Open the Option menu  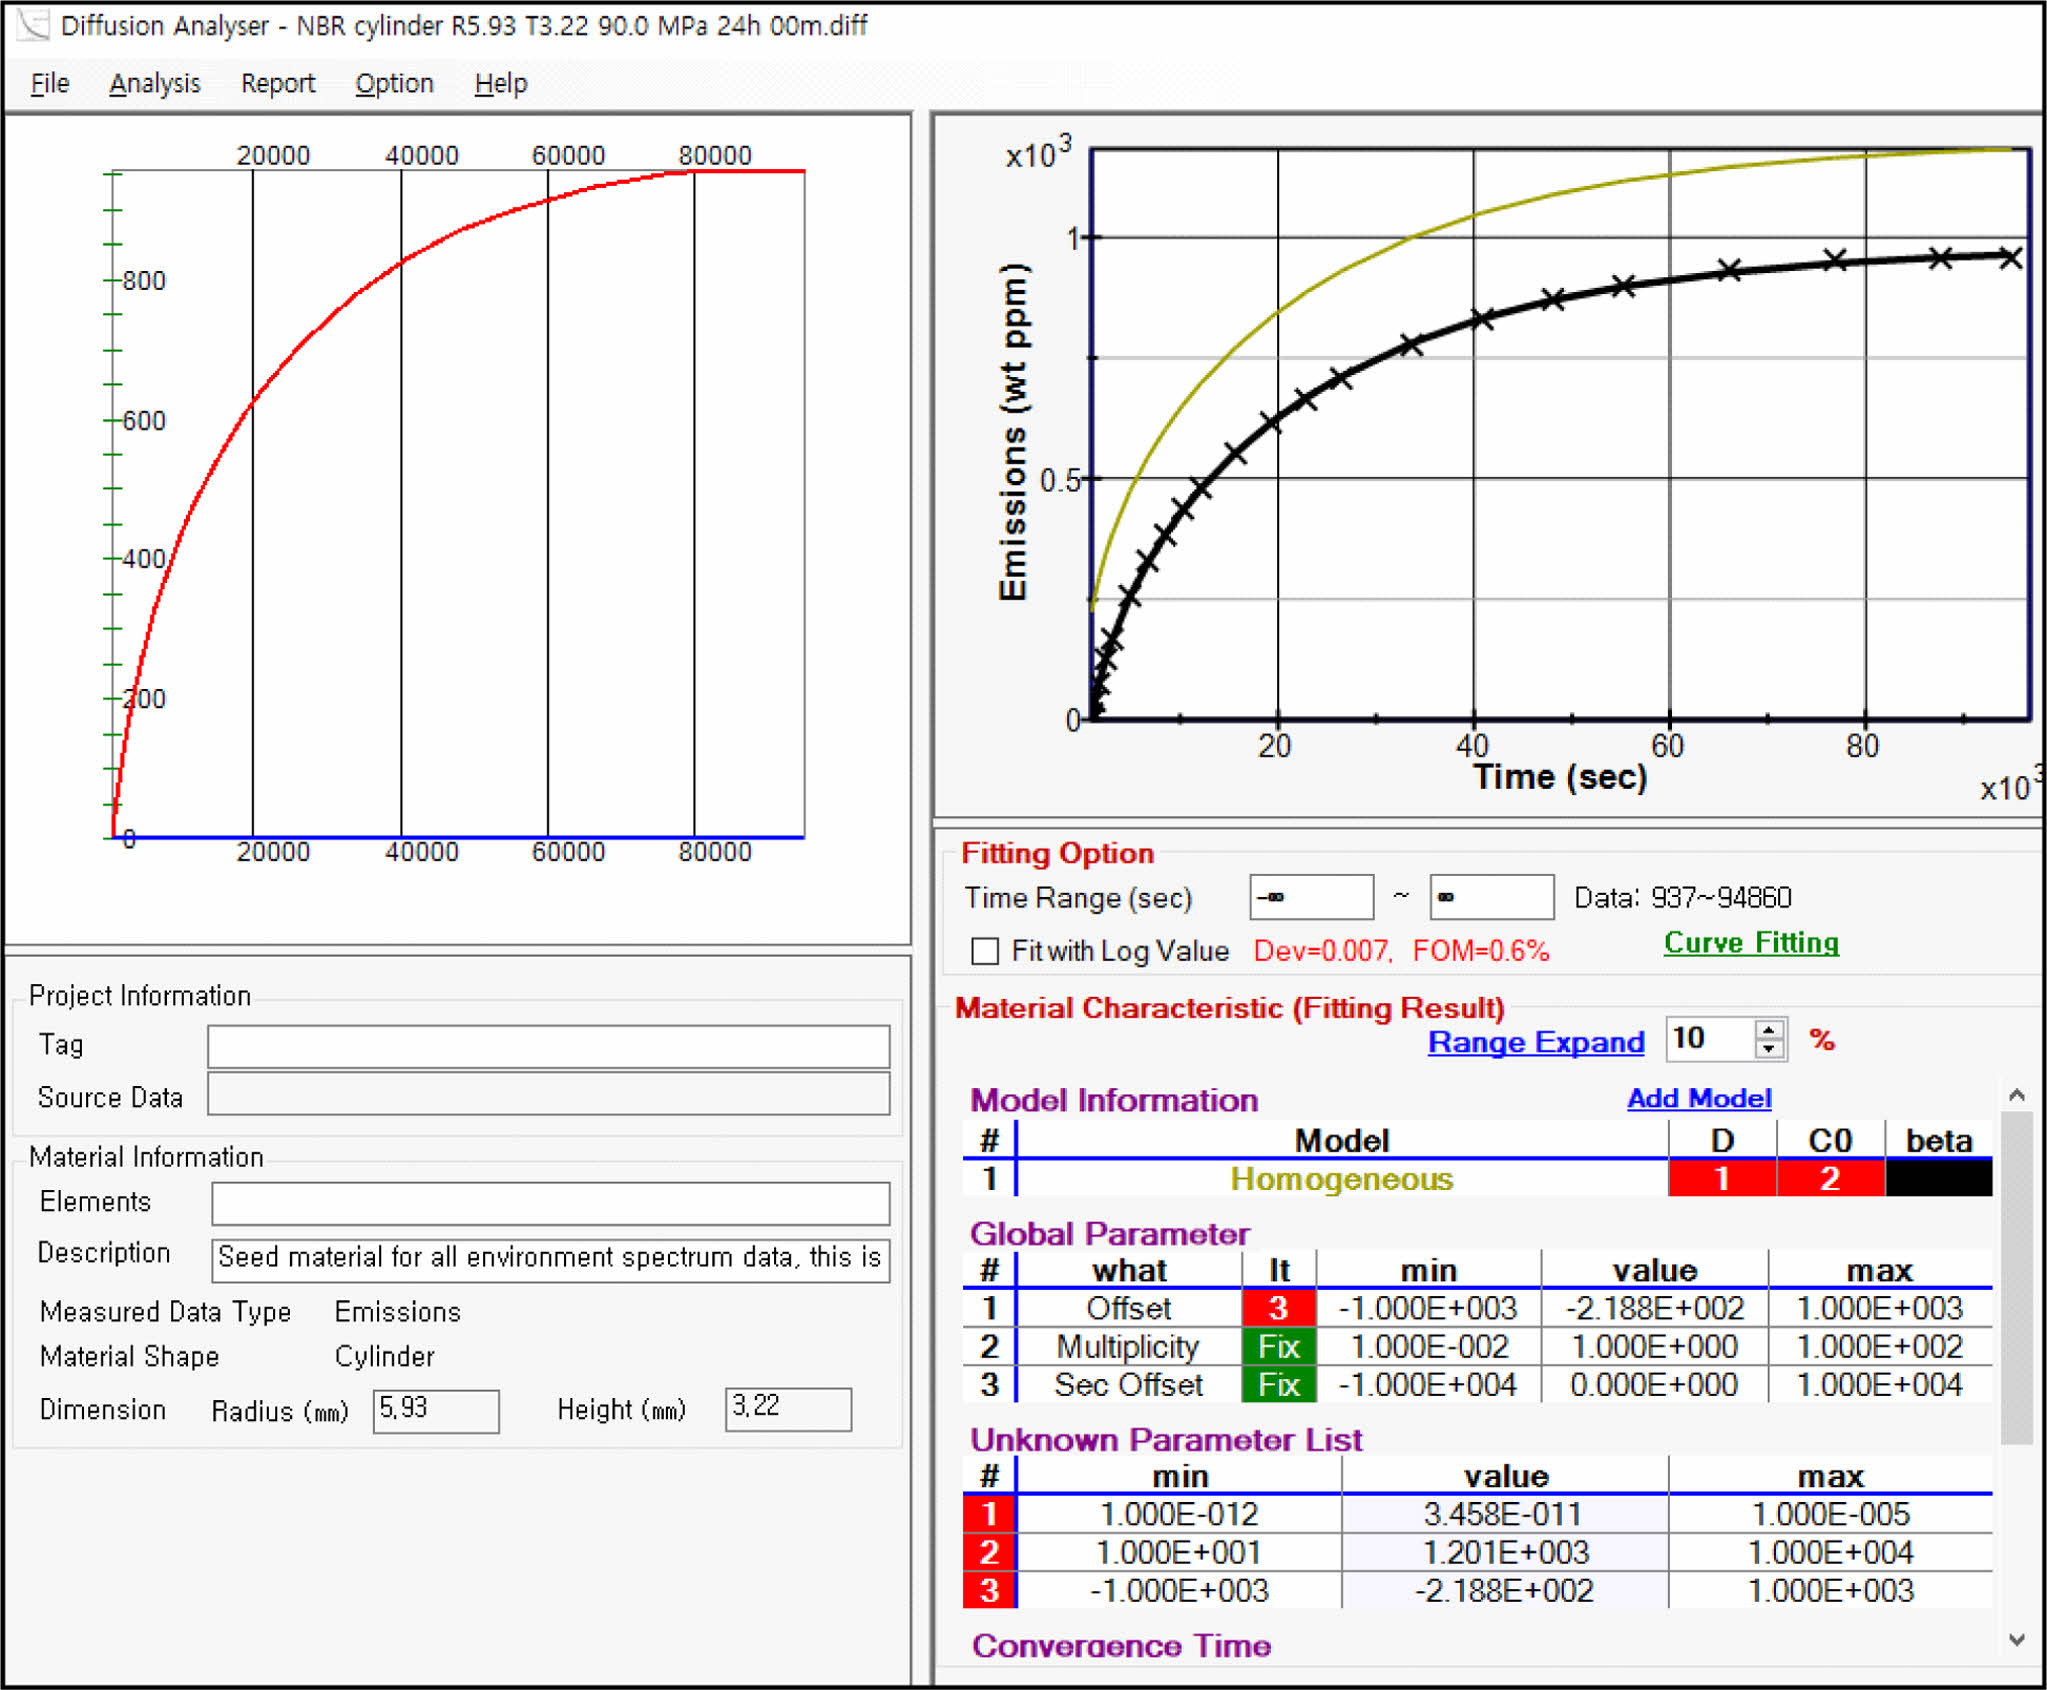tap(394, 83)
